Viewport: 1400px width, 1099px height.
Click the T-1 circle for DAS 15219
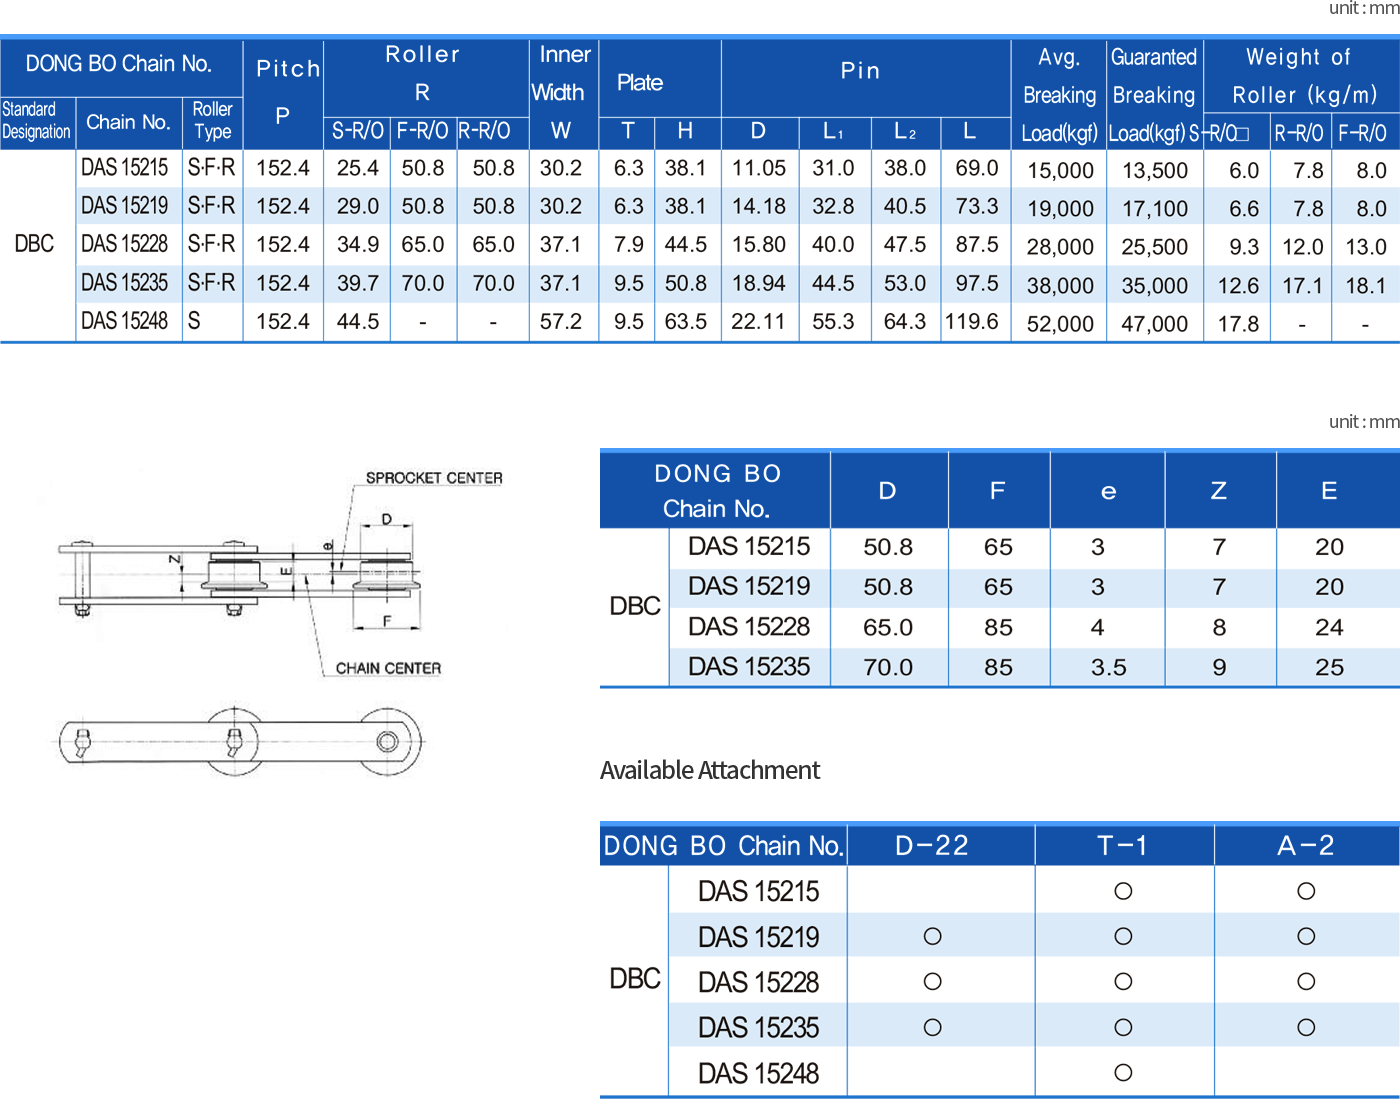[x=1123, y=937]
